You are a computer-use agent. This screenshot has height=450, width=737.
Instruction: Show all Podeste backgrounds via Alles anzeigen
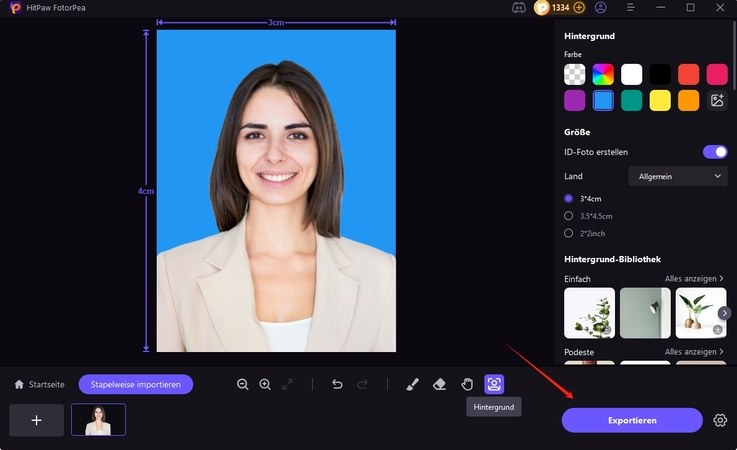694,352
